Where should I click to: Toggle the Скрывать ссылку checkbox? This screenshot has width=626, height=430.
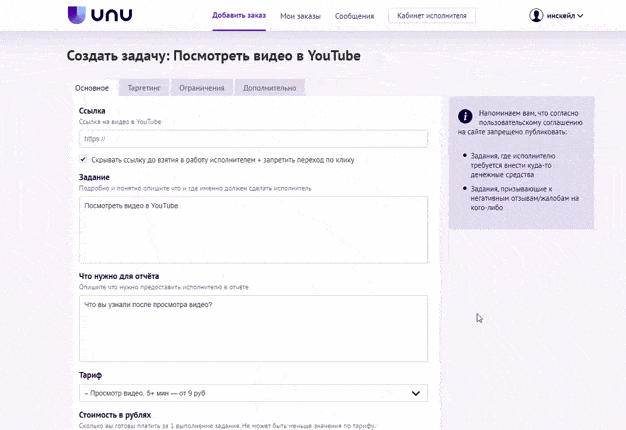(83, 159)
